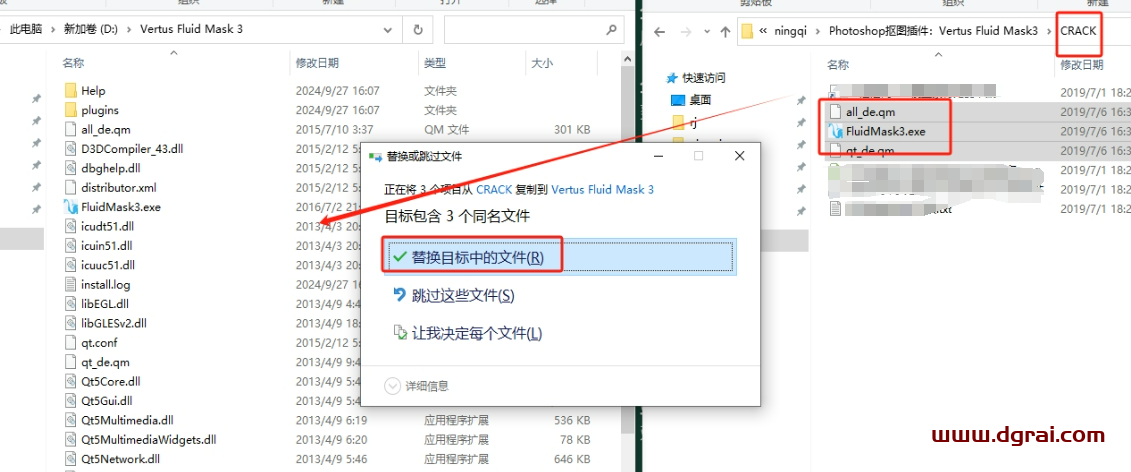
Task: Navigate to This PC breadcrumb
Action: pyautogui.click(x=25, y=30)
